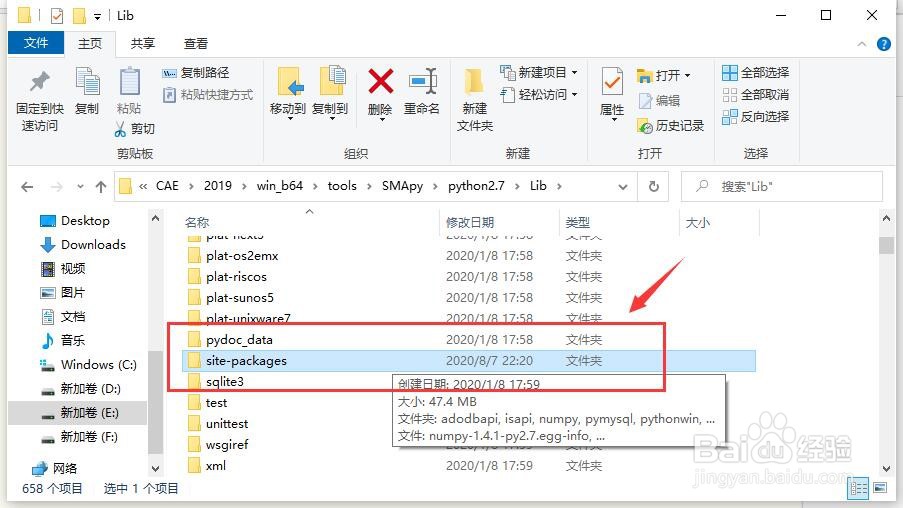Image resolution: width=903 pixels, height=508 pixels.
Task: Click Select all (全部选择)
Action: (x=755, y=73)
